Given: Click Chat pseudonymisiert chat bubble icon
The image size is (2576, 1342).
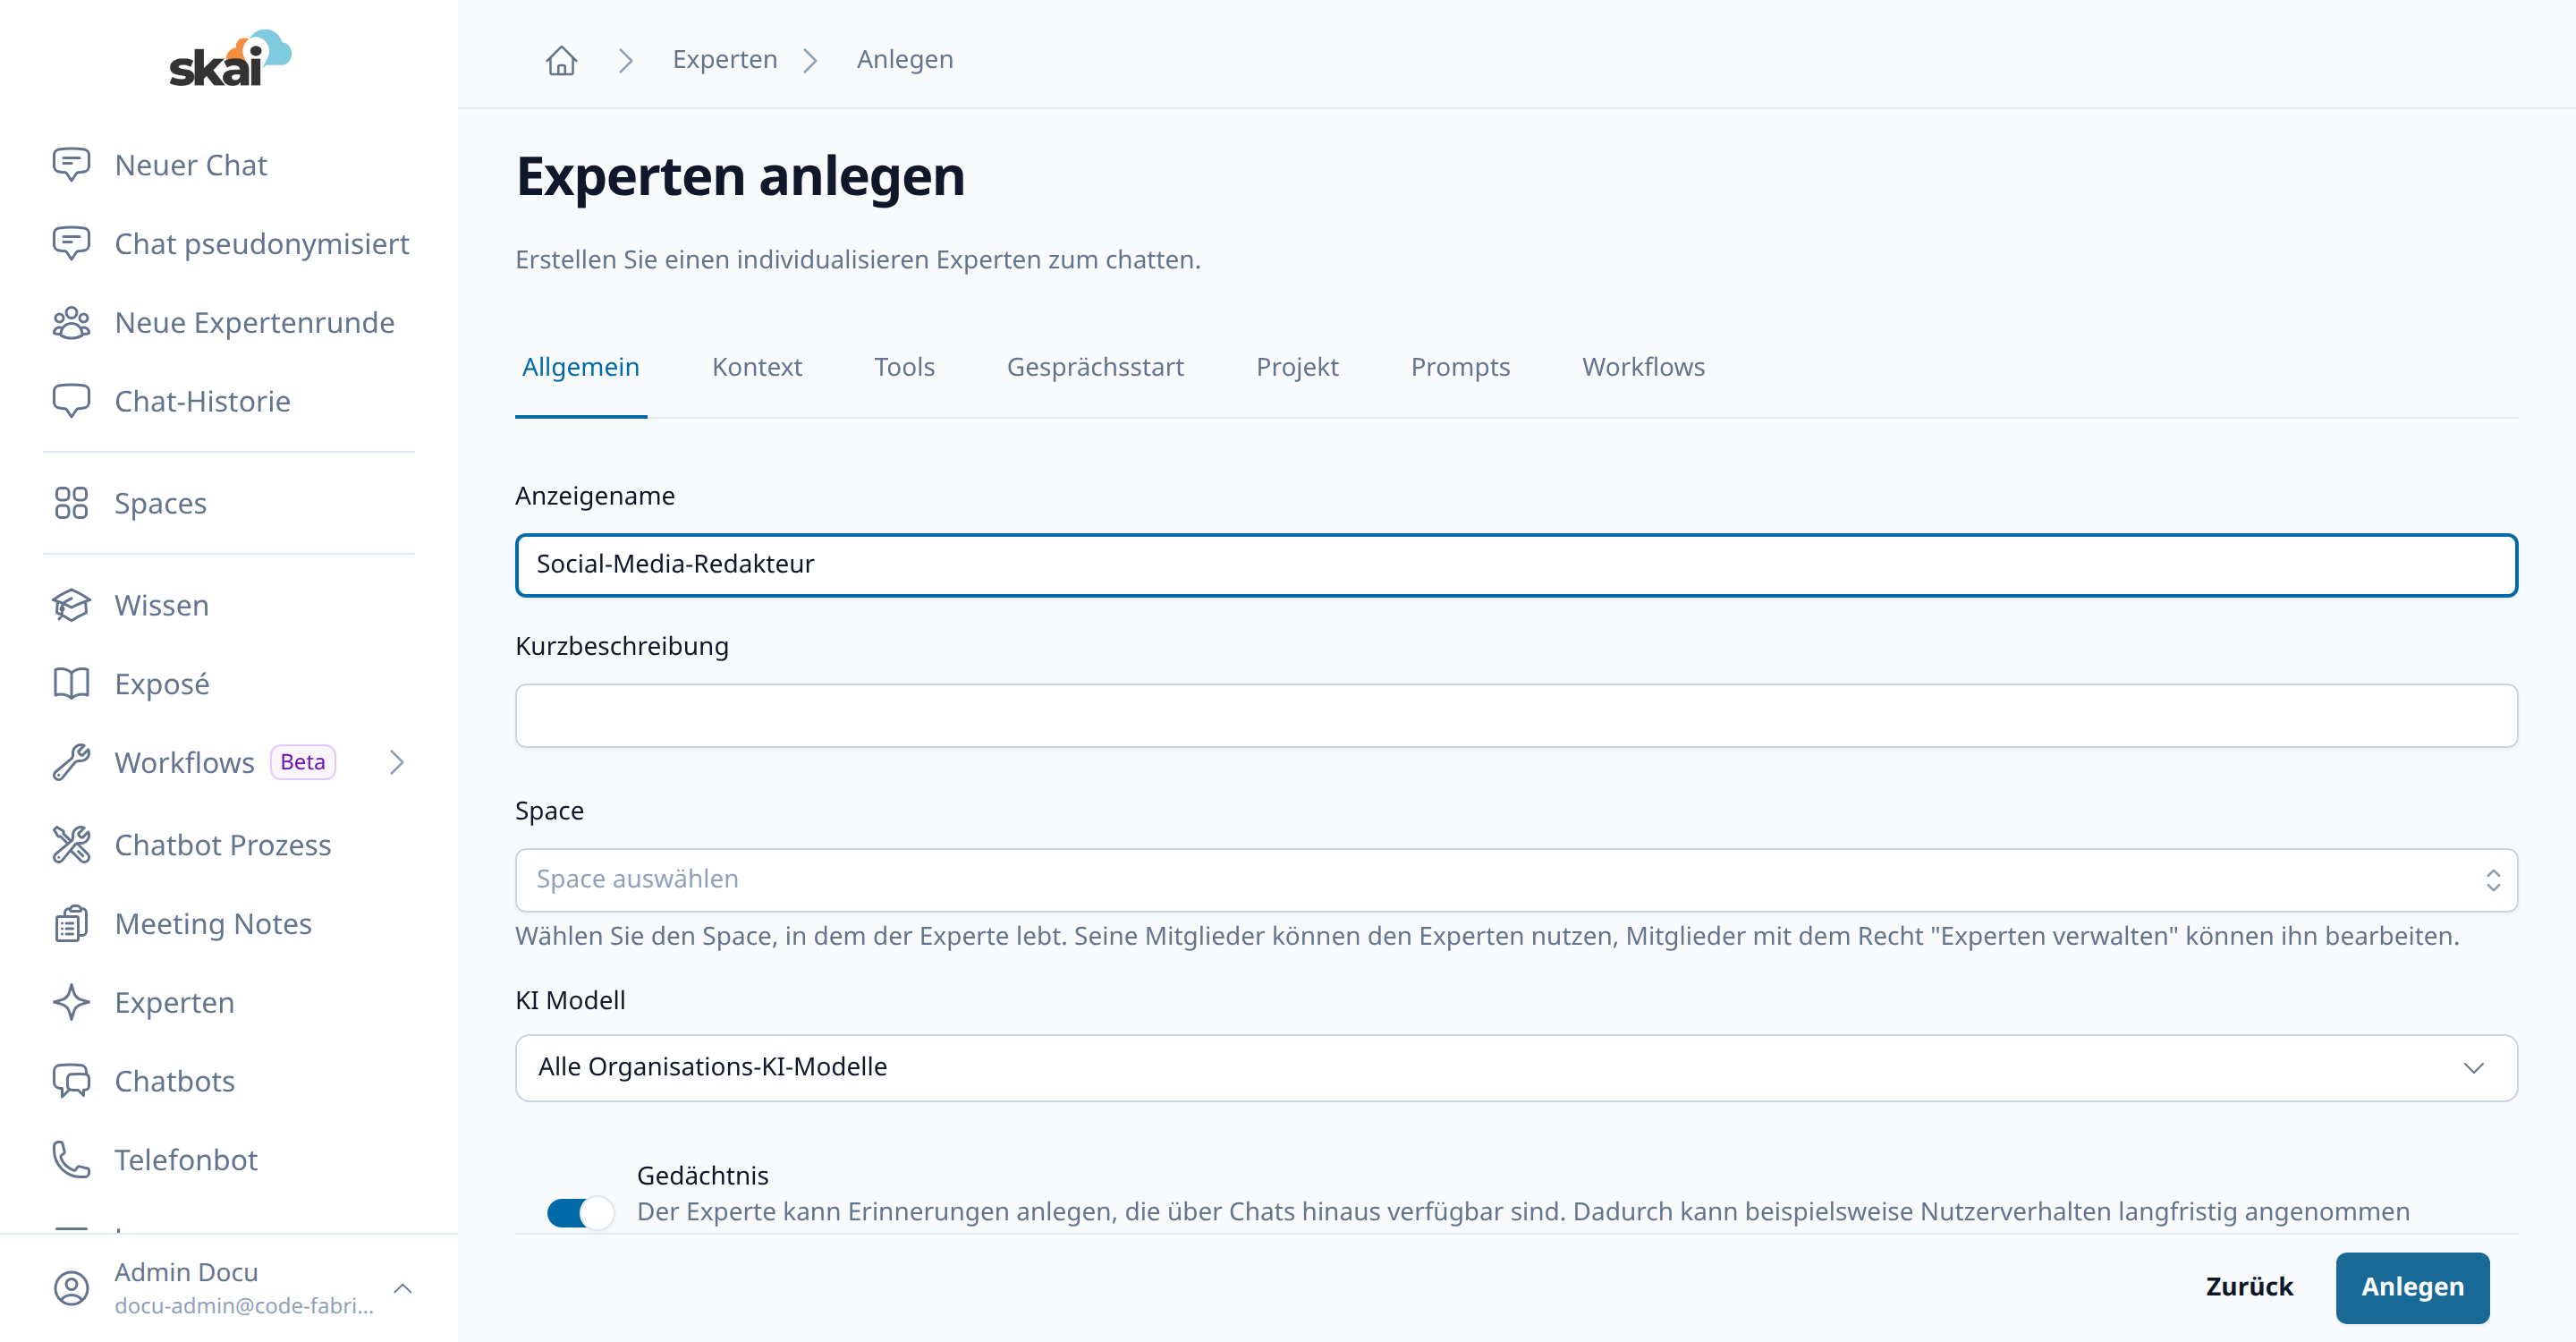Looking at the screenshot, I should click(x=71, y=244).
